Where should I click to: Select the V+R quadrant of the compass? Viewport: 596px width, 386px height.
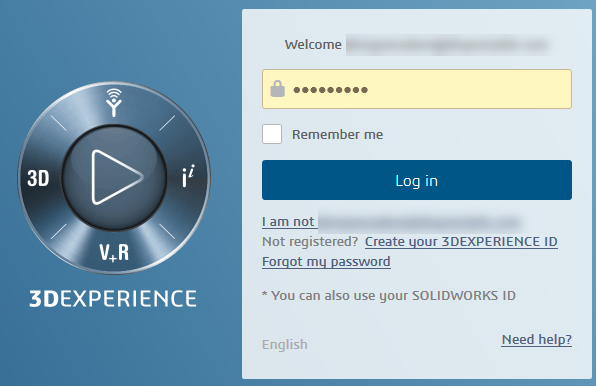[x=114, y=252]
